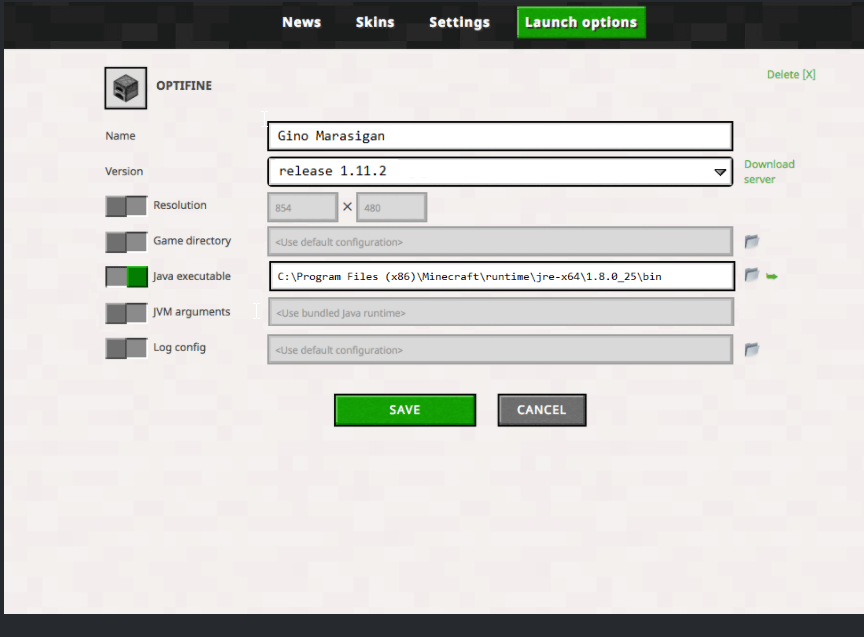This screenshot has height=637, width=864.
Task: Open folder picker for Log config
Action: [751, 350]
